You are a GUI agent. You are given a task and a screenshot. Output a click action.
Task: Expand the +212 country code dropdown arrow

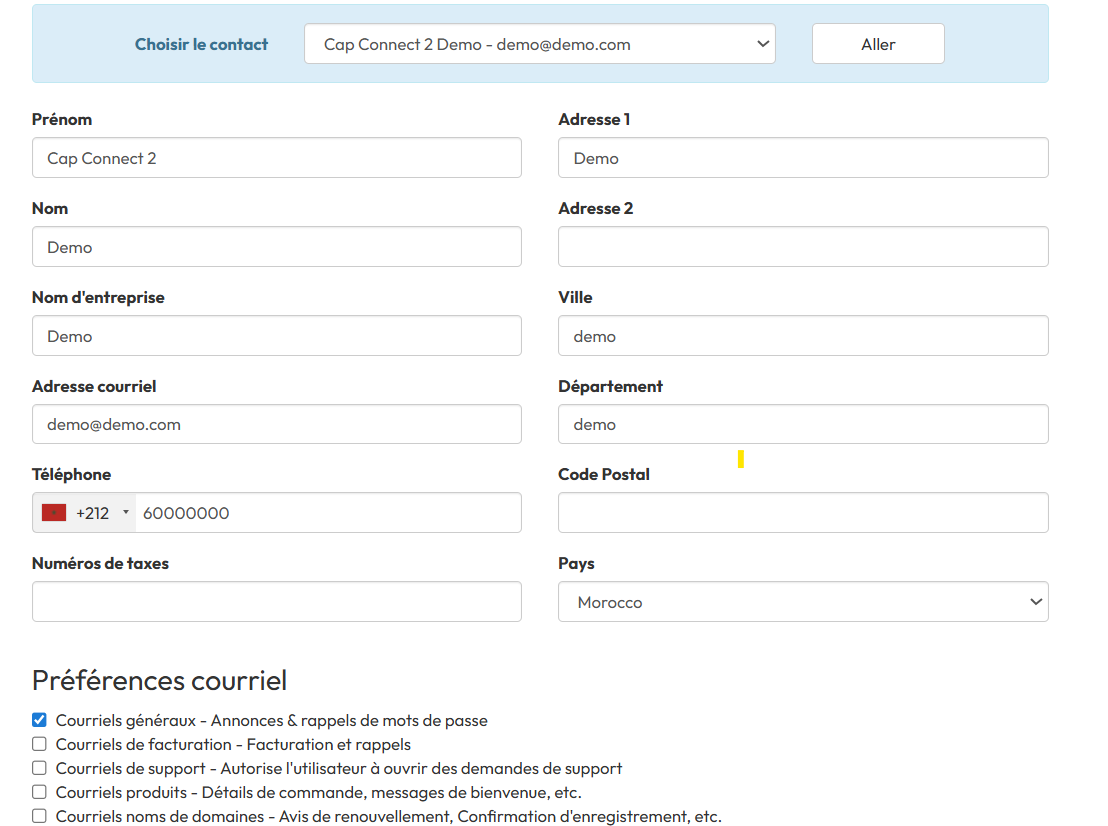(x=126, y=512)
